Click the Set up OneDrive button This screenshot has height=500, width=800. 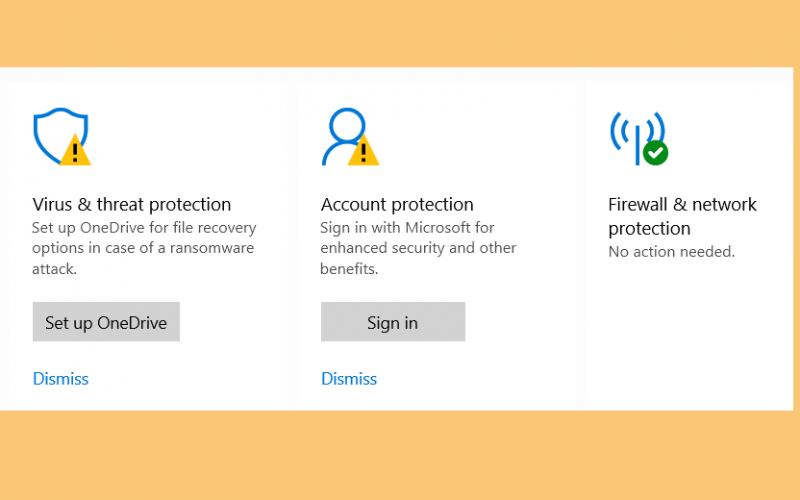point(106,321)
